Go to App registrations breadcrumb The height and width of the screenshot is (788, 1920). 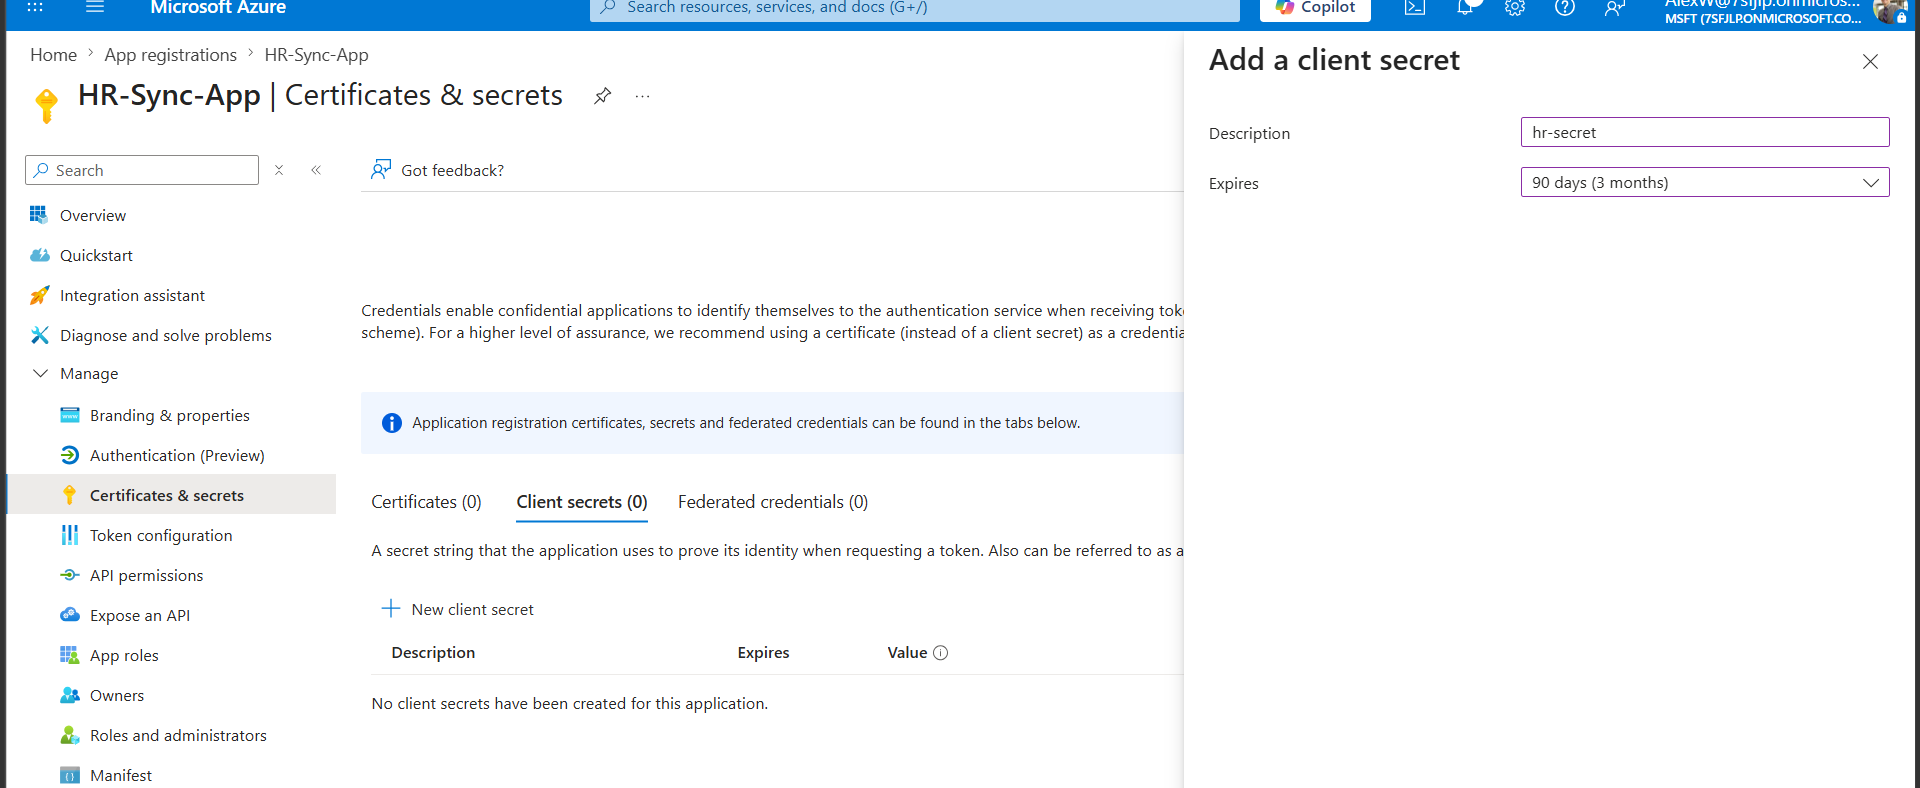click(171, 55)
